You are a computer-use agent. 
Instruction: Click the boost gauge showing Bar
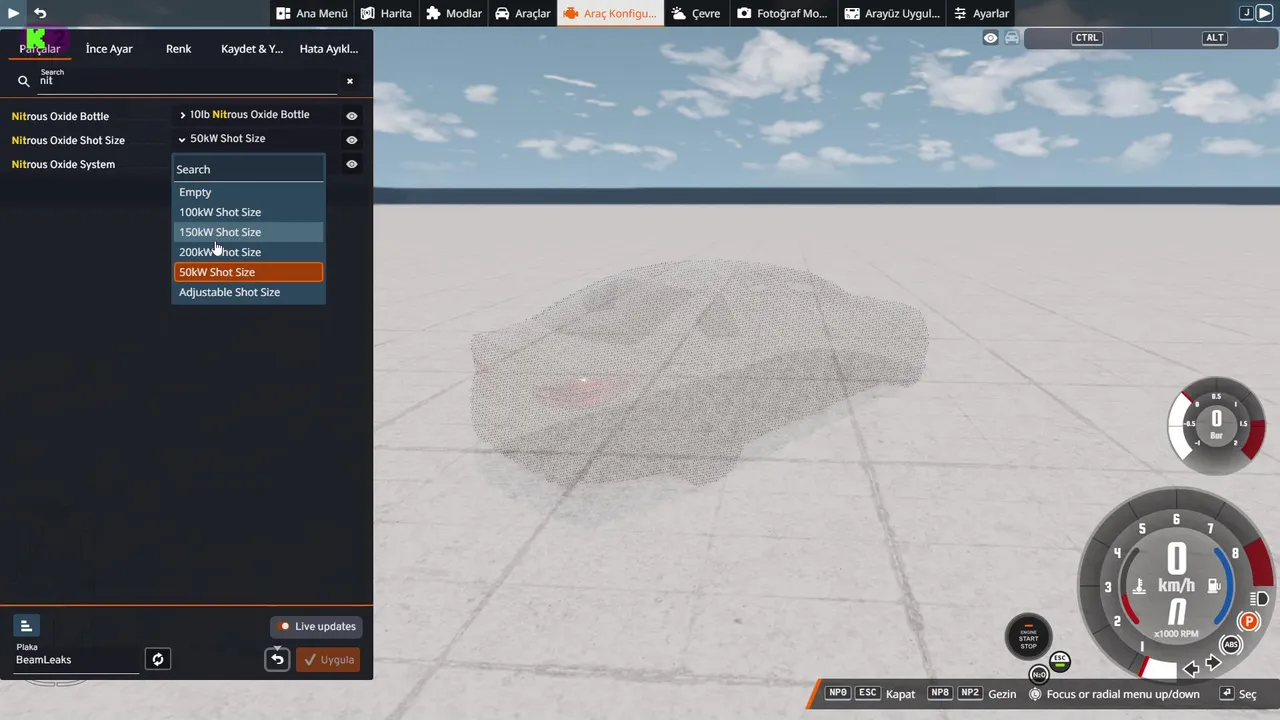click(1216, 424)
